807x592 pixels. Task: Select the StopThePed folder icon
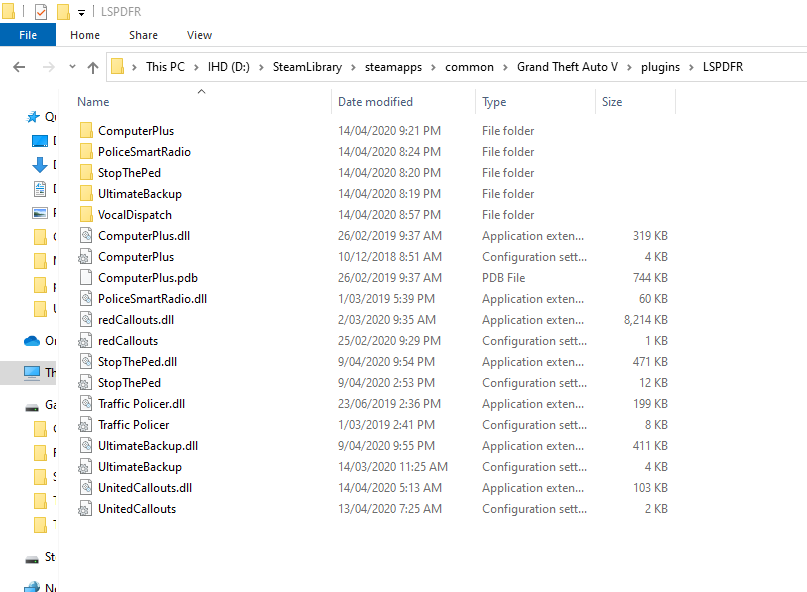point(86,172)
